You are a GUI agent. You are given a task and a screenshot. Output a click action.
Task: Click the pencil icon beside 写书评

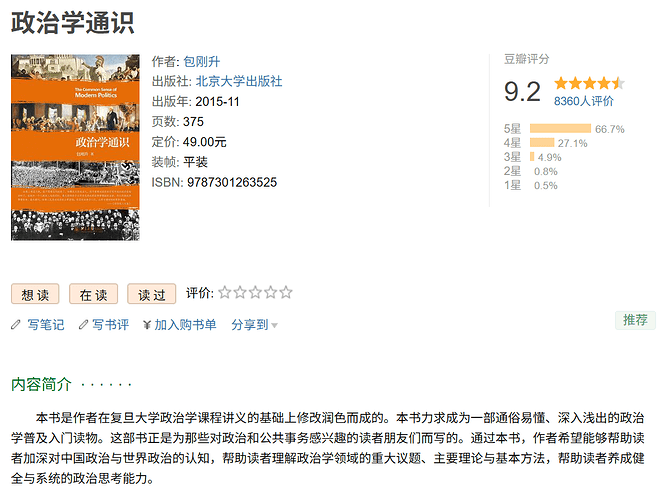point(83,325)
